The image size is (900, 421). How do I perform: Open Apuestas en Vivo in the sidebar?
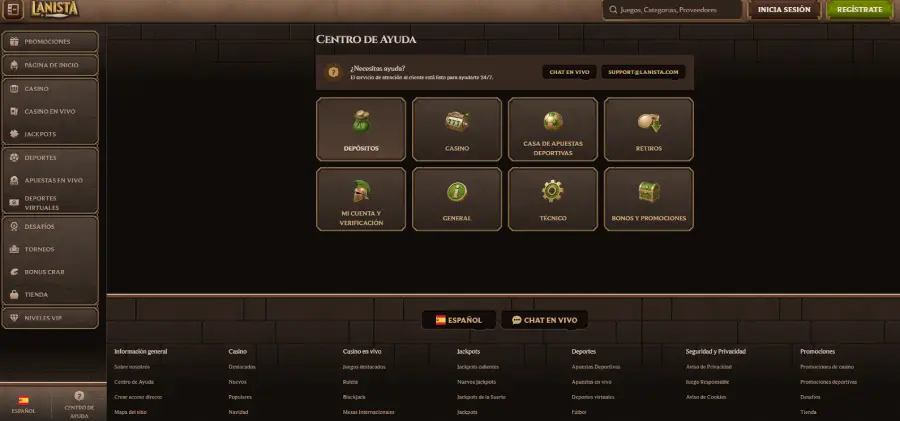[50, 180]
